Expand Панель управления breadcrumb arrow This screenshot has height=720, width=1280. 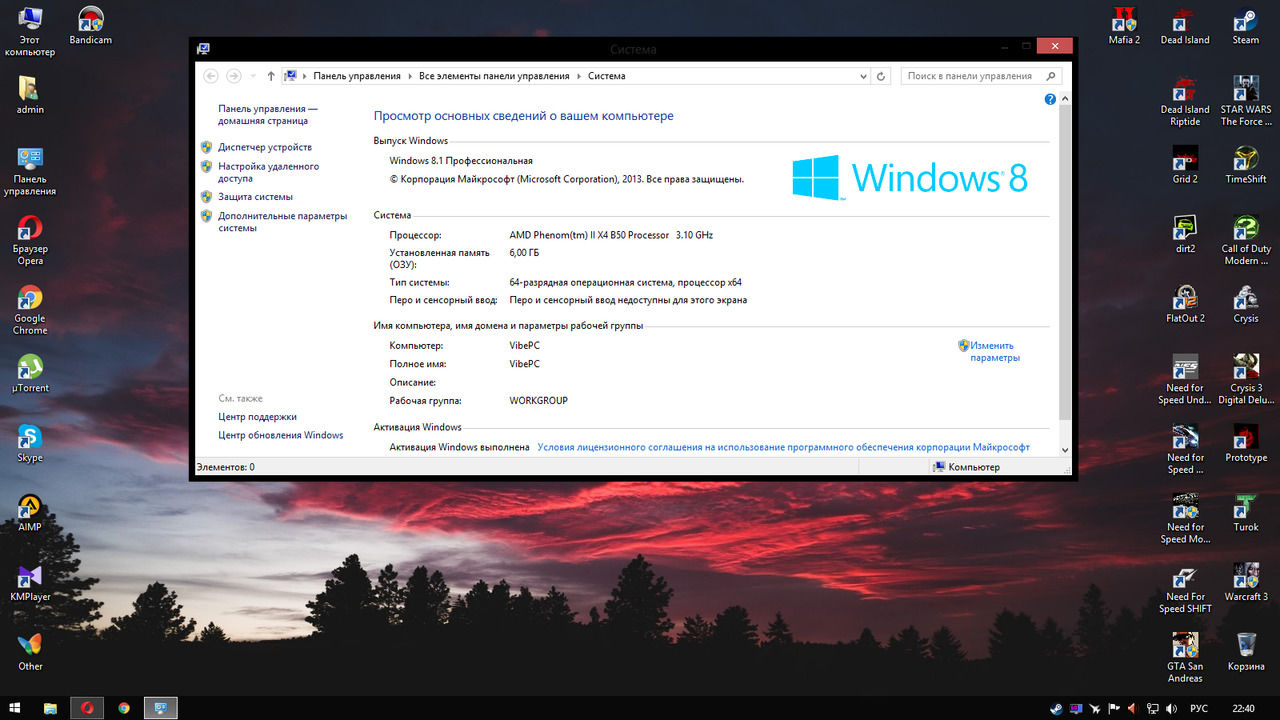(x=409, y=76)
